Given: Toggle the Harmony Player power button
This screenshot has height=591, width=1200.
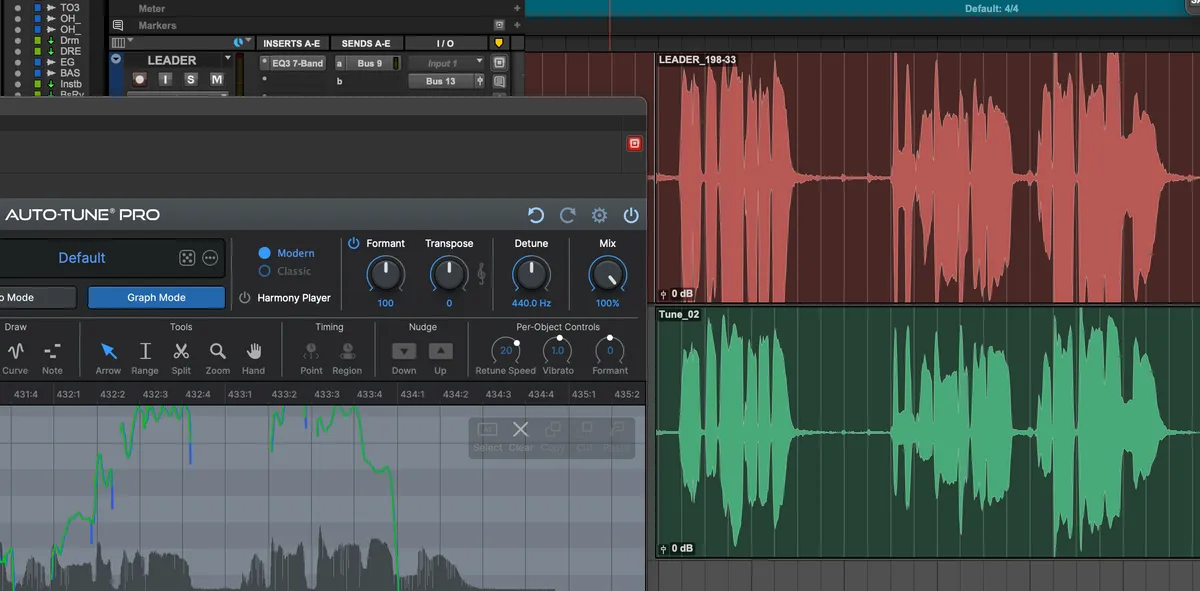Looking at the screenshot, I should tap(245, 298).
